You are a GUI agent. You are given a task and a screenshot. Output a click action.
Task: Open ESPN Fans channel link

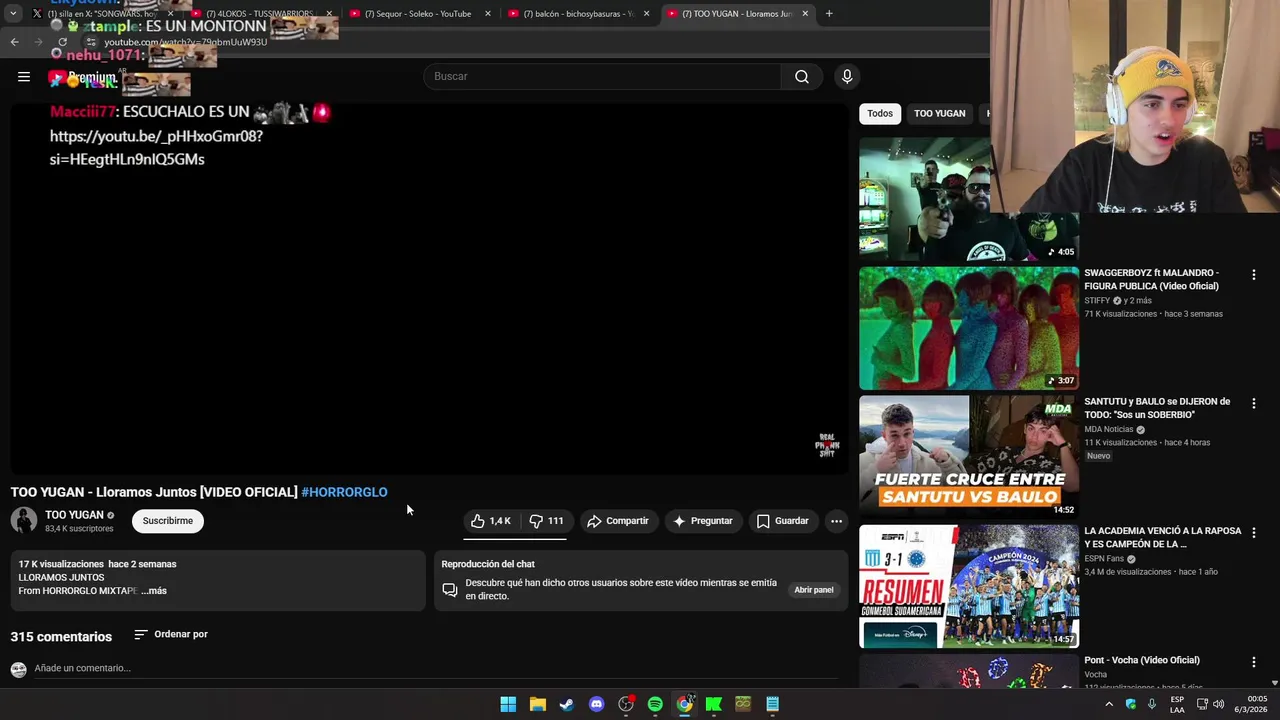(1104, 559)
